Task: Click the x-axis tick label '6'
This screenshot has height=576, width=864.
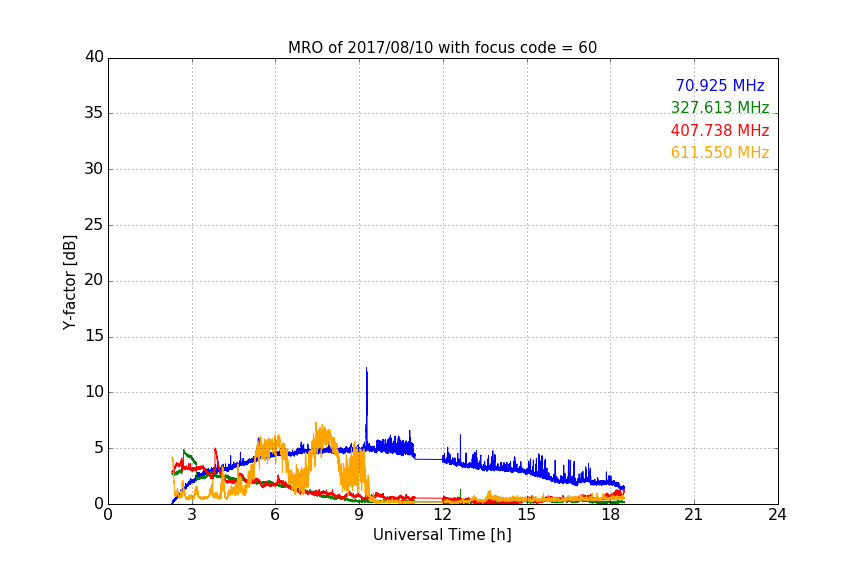Action: 275,515
